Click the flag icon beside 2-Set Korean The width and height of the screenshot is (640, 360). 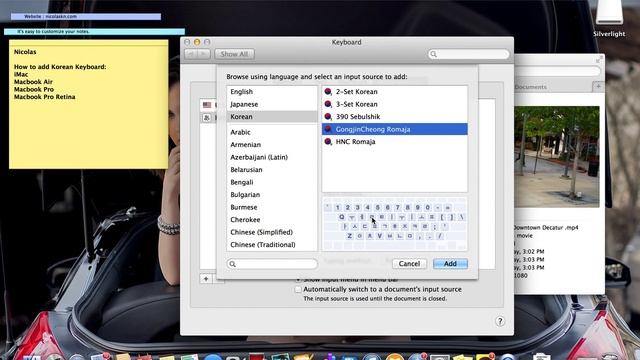pyautogui.click(x=328, y=92)
